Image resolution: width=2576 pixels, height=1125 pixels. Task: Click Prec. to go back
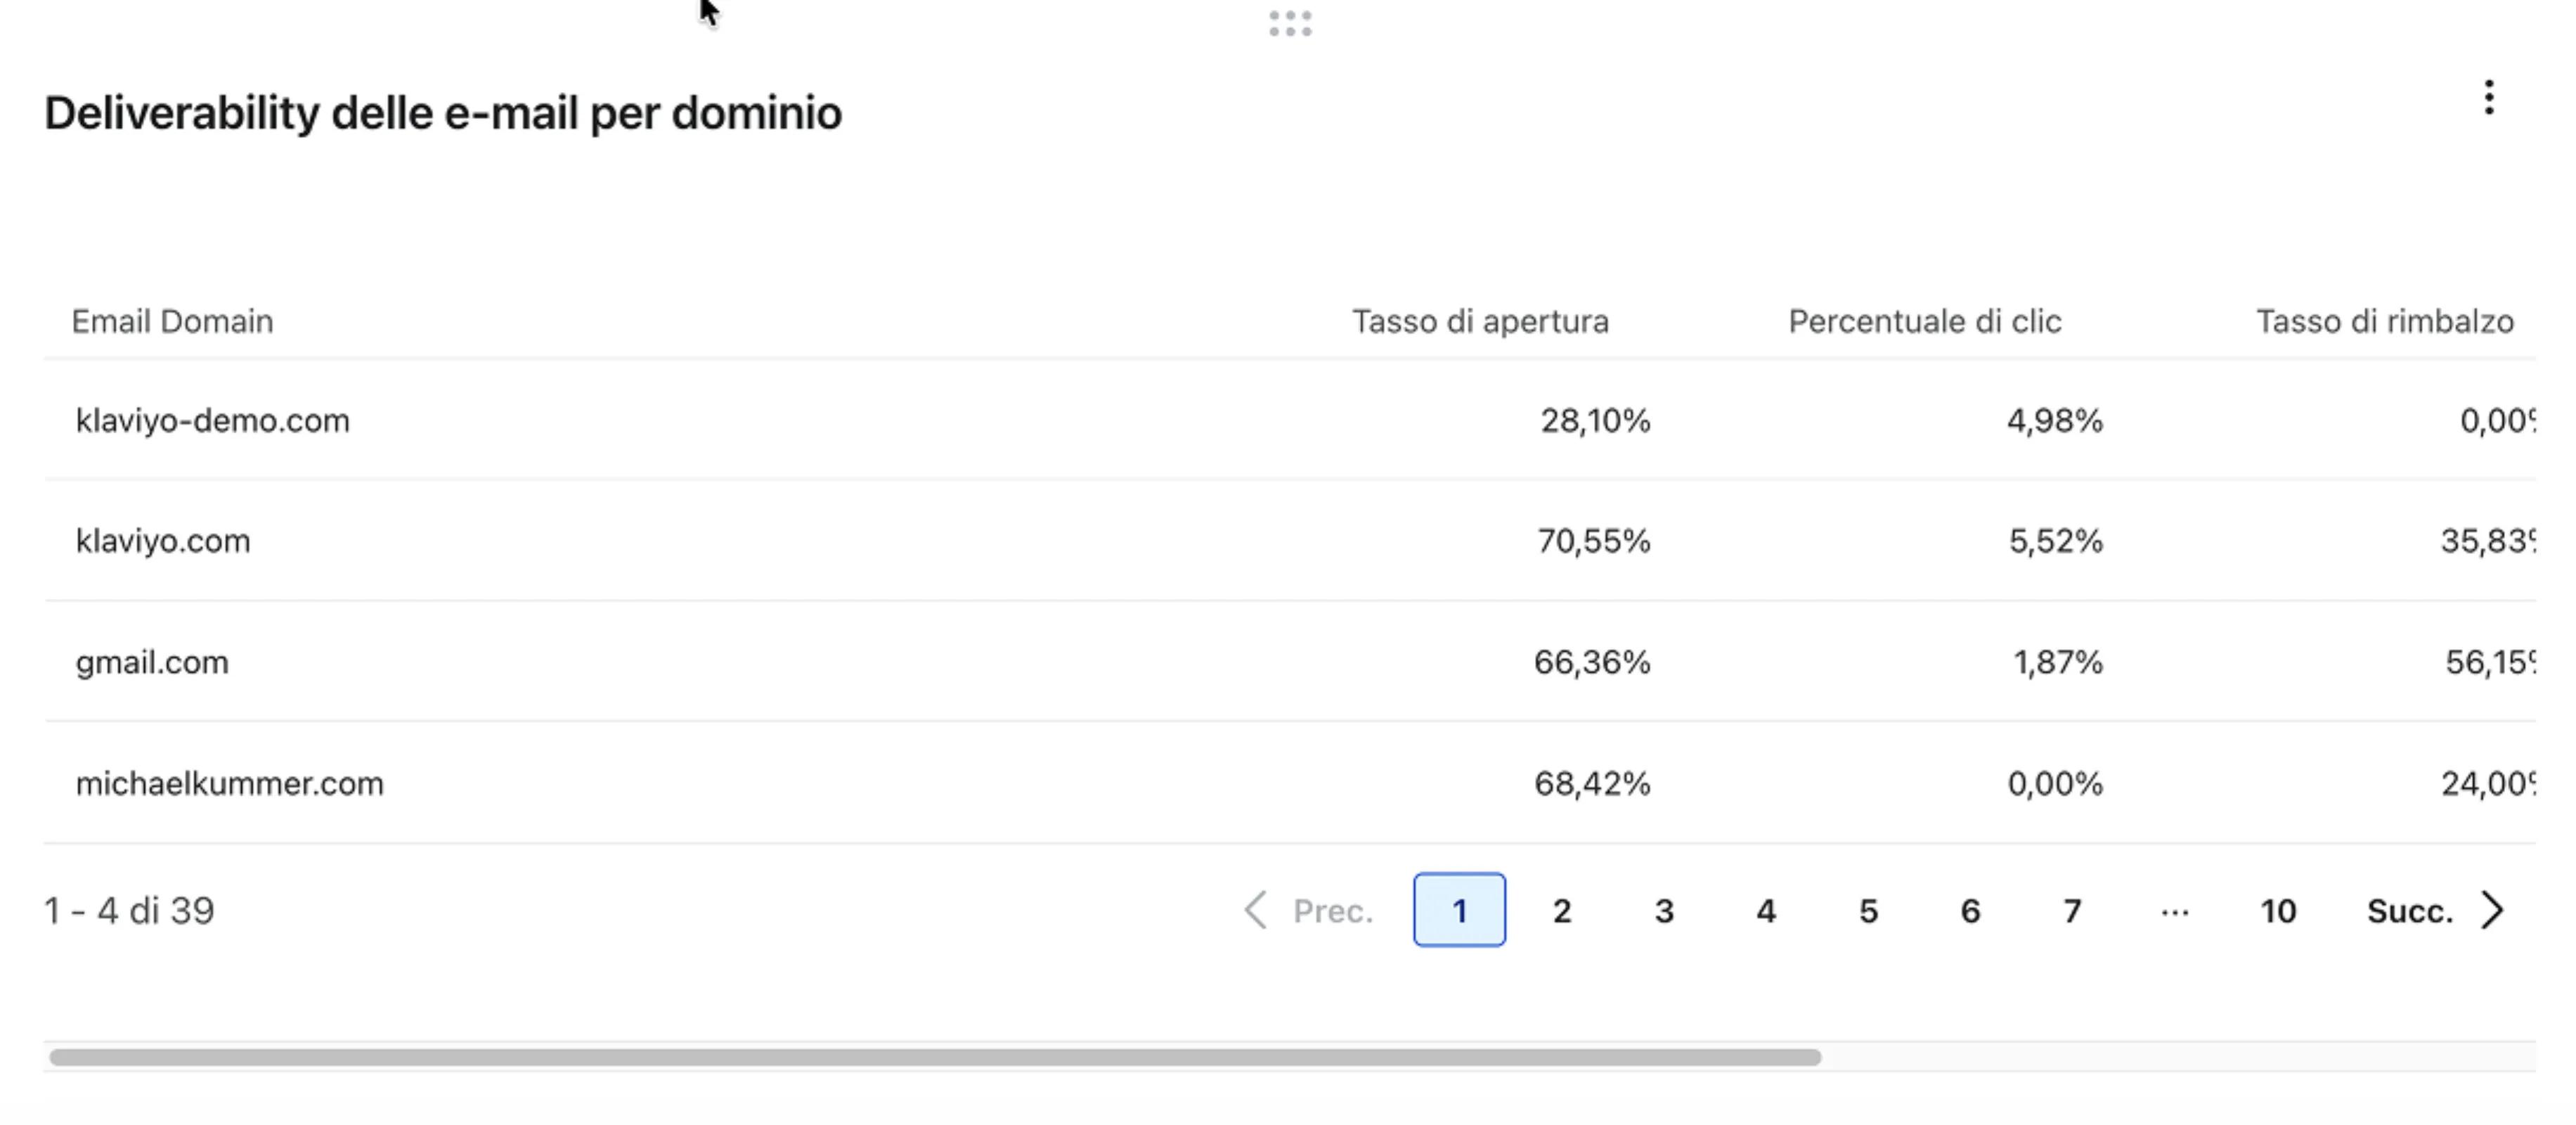tap(1333, 910)
